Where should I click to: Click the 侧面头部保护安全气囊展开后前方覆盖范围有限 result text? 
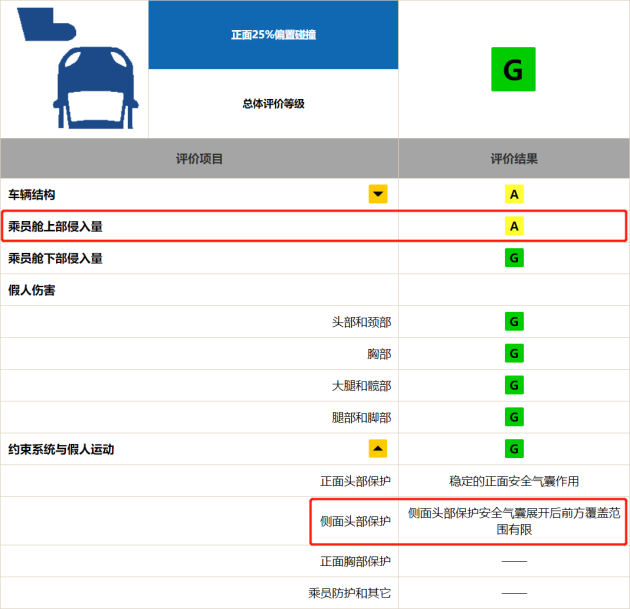tap(514, 521)
